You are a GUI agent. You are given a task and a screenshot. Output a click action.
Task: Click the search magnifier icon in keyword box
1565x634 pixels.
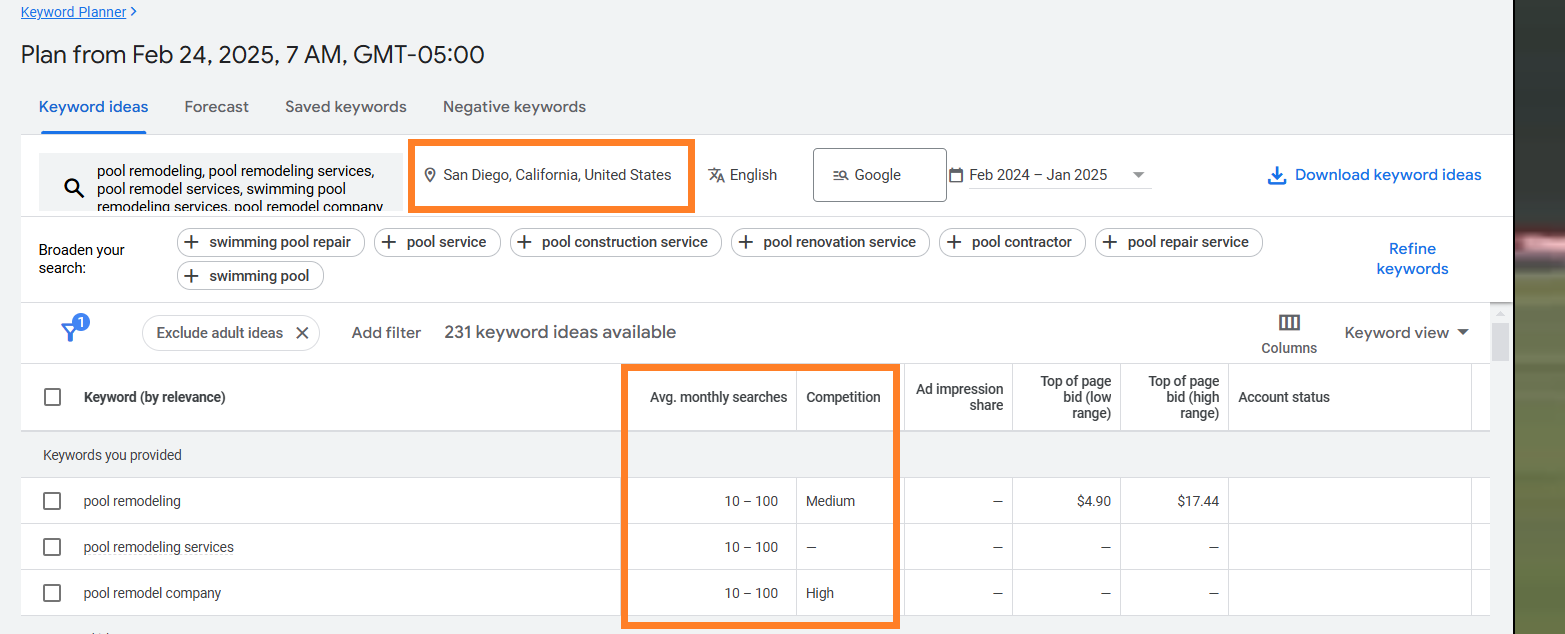74,187
